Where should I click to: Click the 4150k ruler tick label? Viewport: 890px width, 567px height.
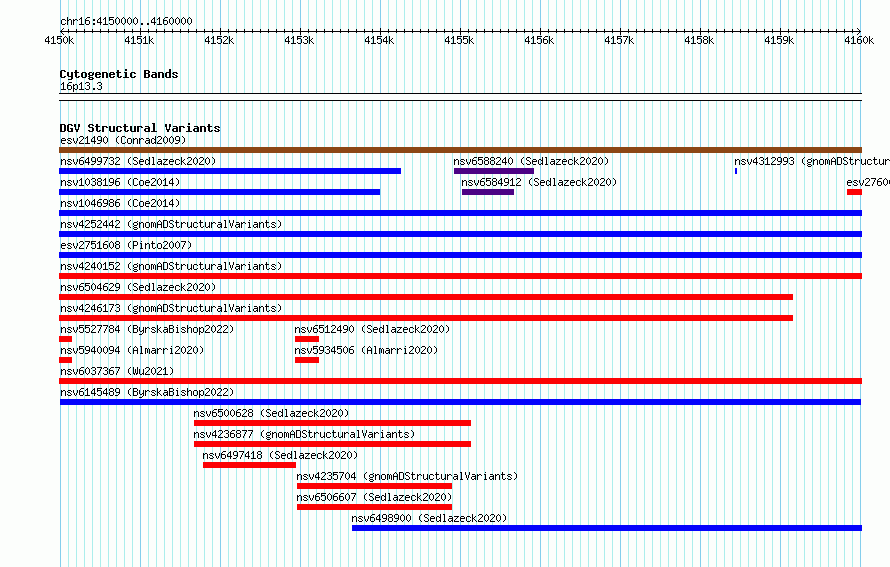coord(59,40)
